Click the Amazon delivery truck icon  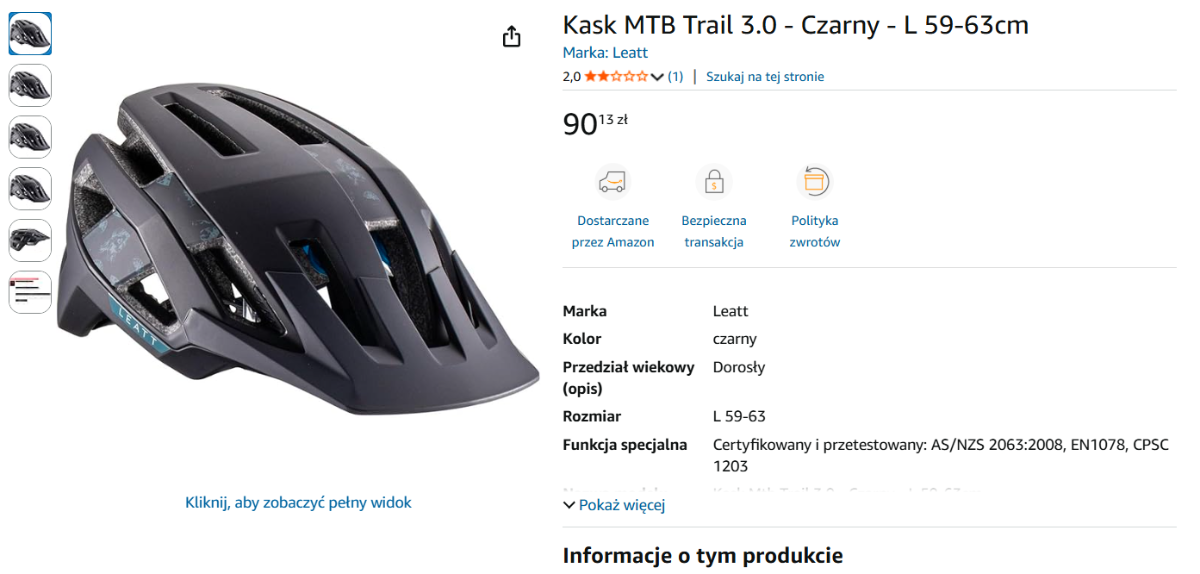pos(613,181)
